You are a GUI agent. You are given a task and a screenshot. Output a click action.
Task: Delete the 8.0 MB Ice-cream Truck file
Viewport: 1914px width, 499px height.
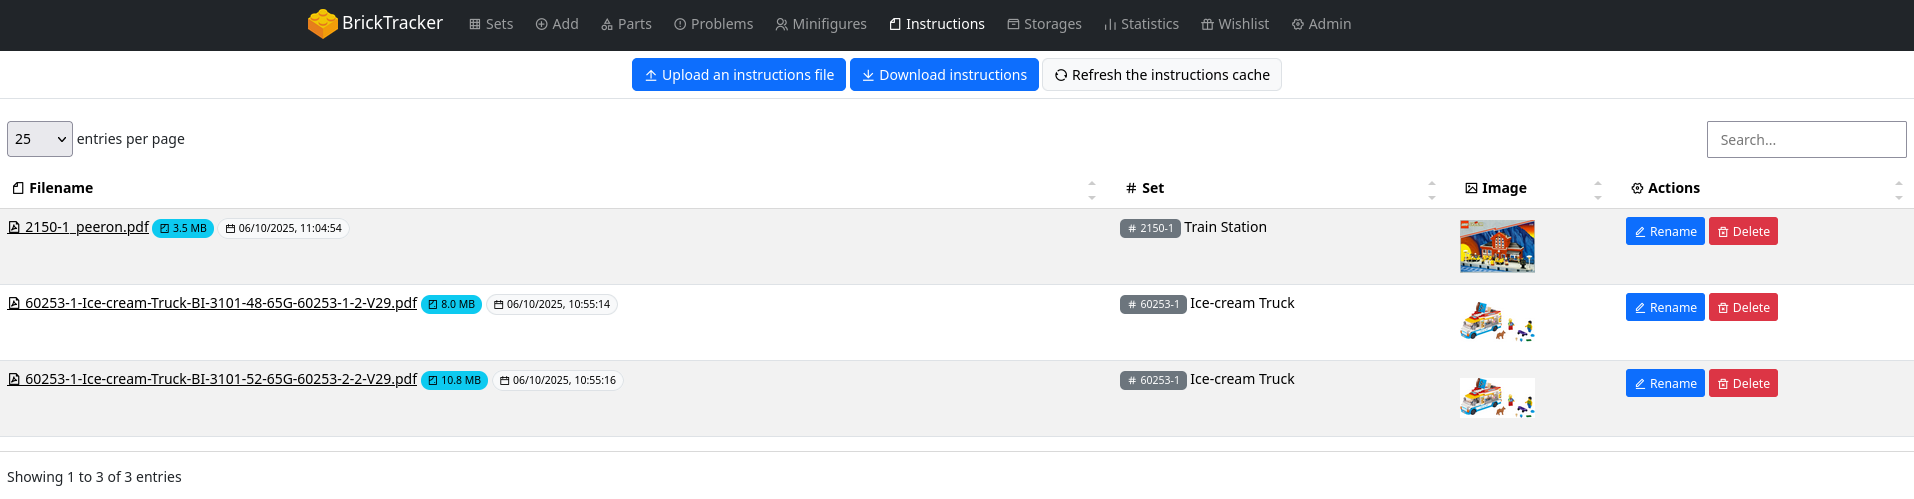pos(1743,307)
